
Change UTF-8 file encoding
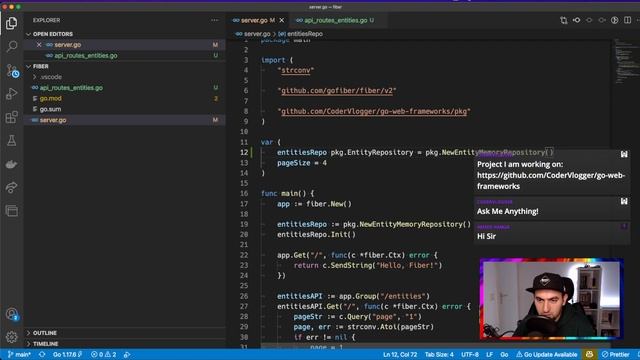tap(470, 354)
